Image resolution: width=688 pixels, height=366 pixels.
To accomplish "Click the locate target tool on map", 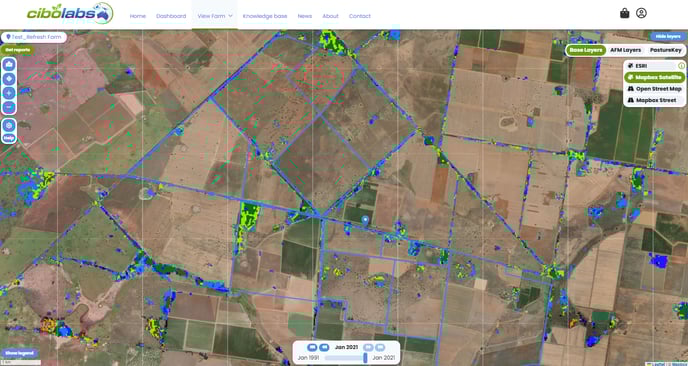I will click(x=9, y=79).
